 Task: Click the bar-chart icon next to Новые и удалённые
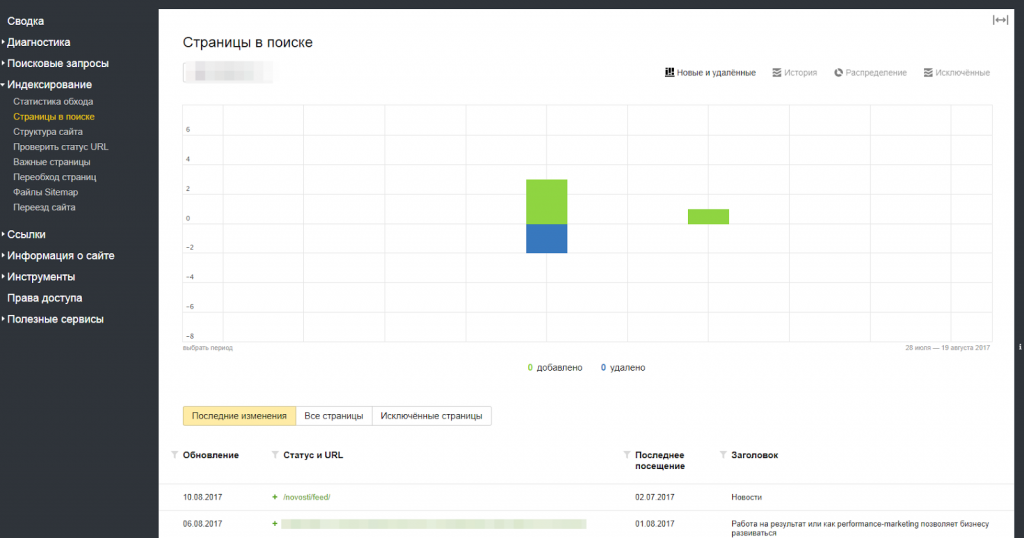coord(669,72)
